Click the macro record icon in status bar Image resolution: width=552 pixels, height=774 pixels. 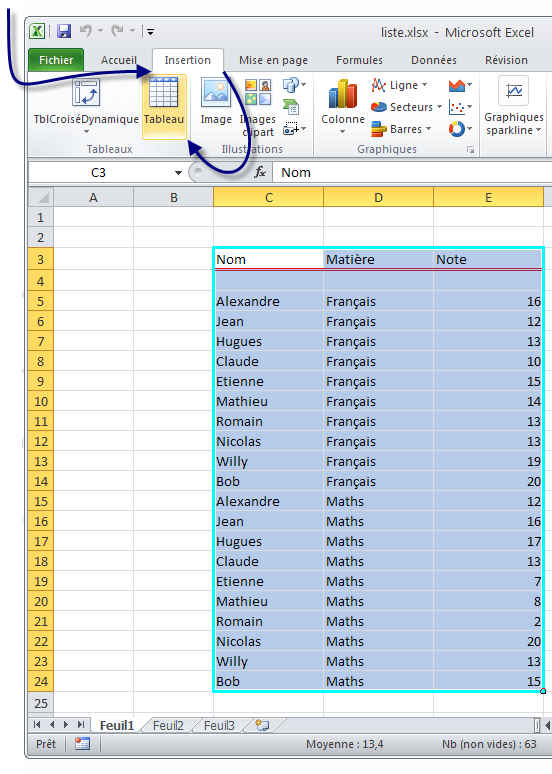pos(82,743)
